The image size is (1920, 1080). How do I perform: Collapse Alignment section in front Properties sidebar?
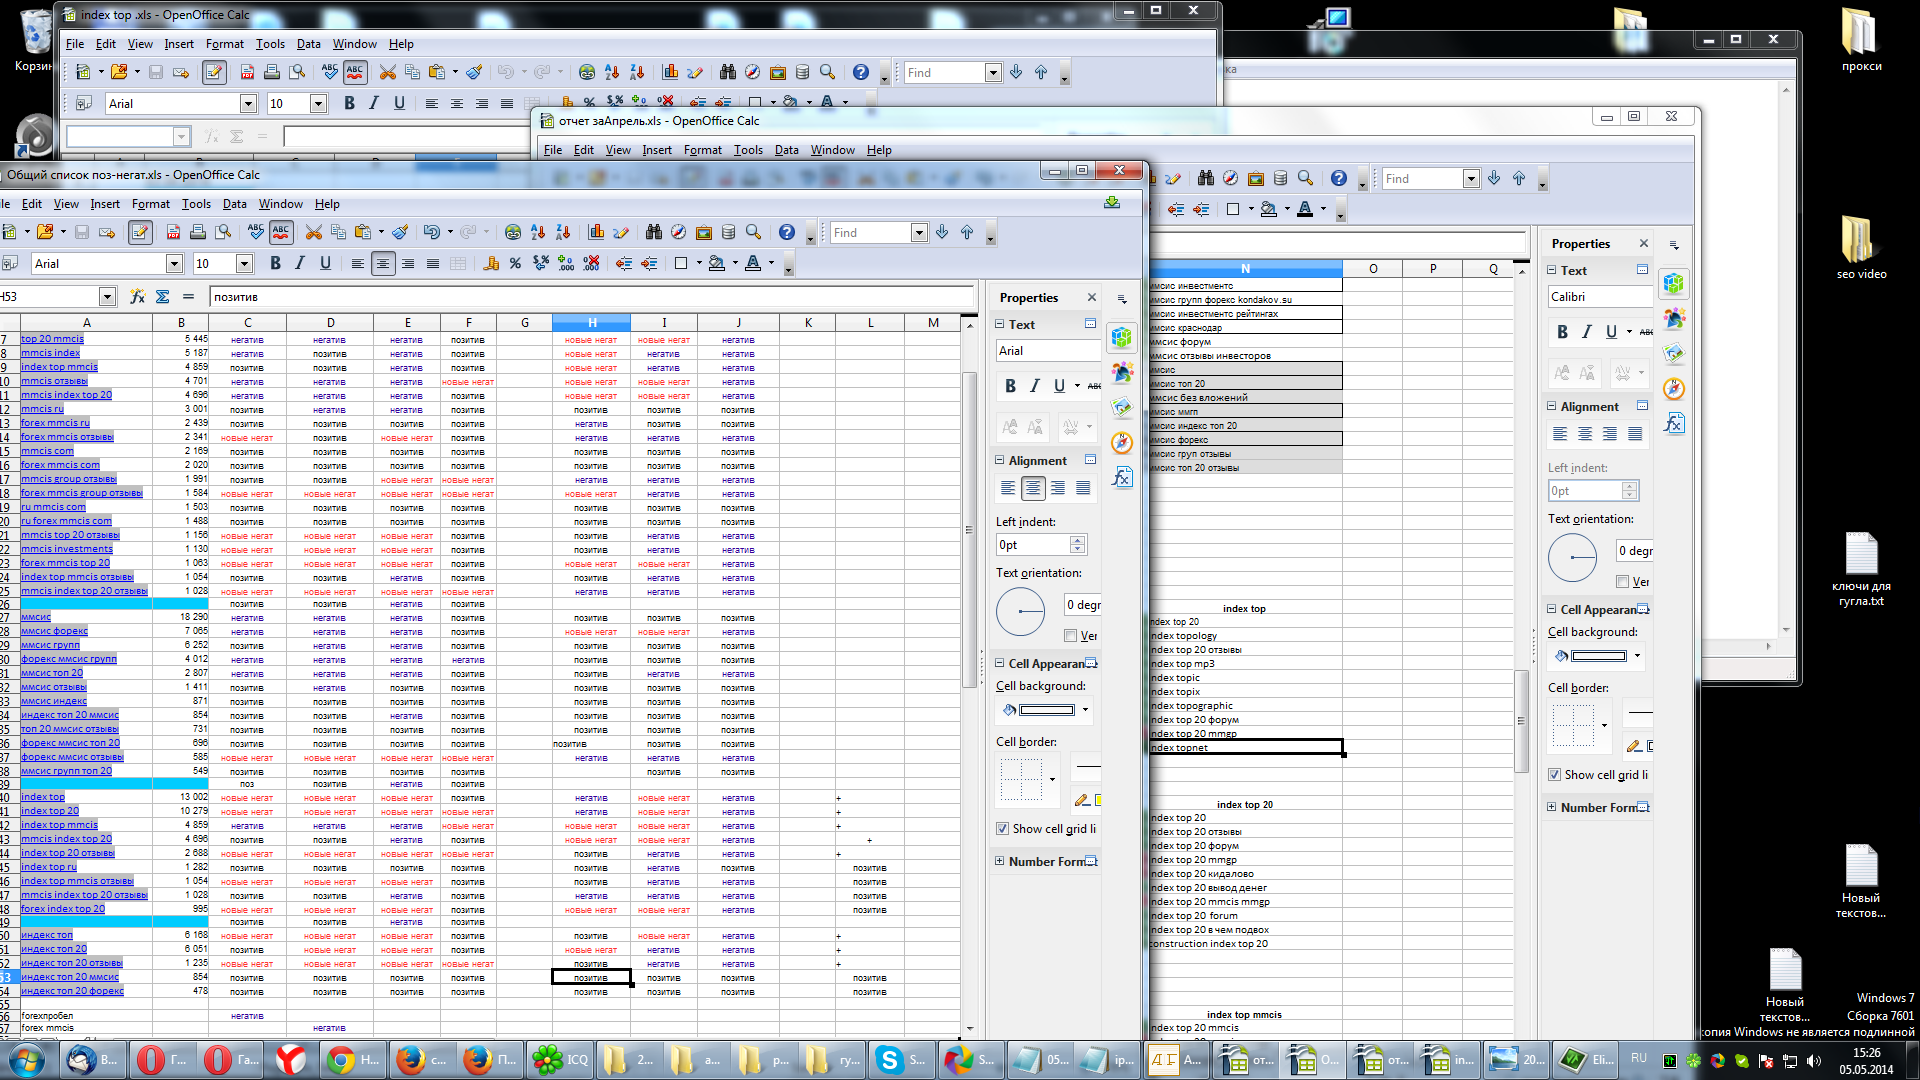[999, 460]
